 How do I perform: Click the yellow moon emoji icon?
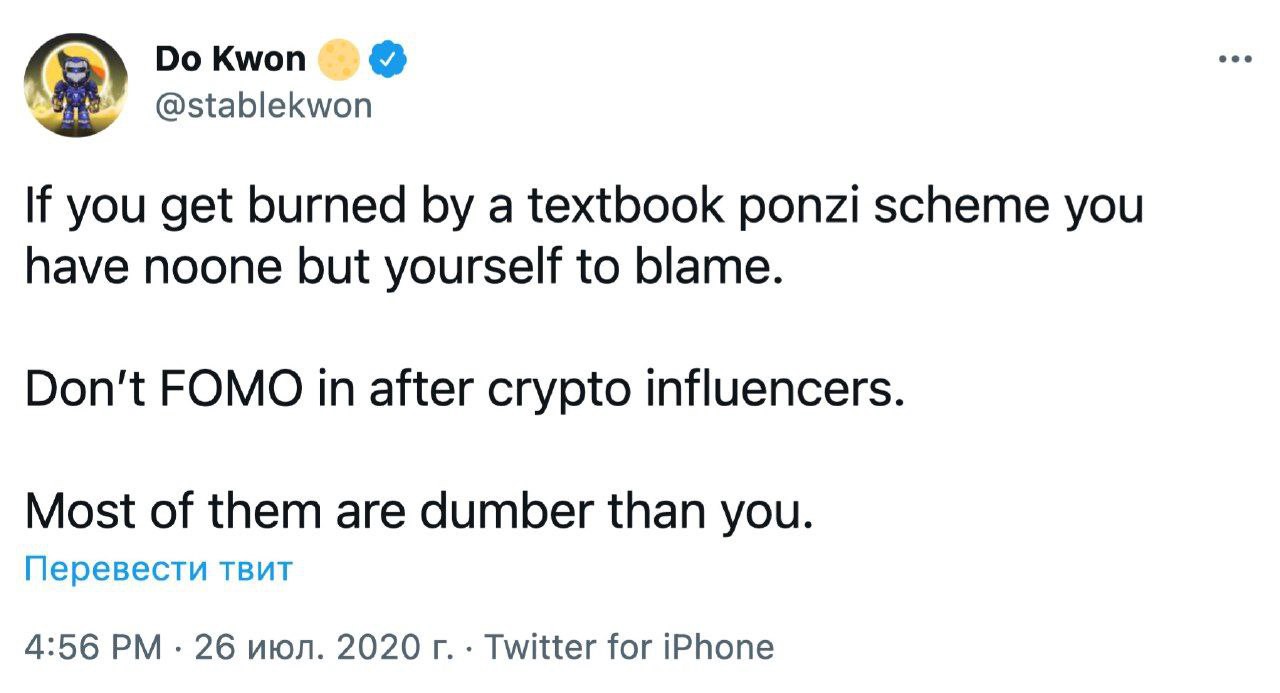[x=339, y=61]
